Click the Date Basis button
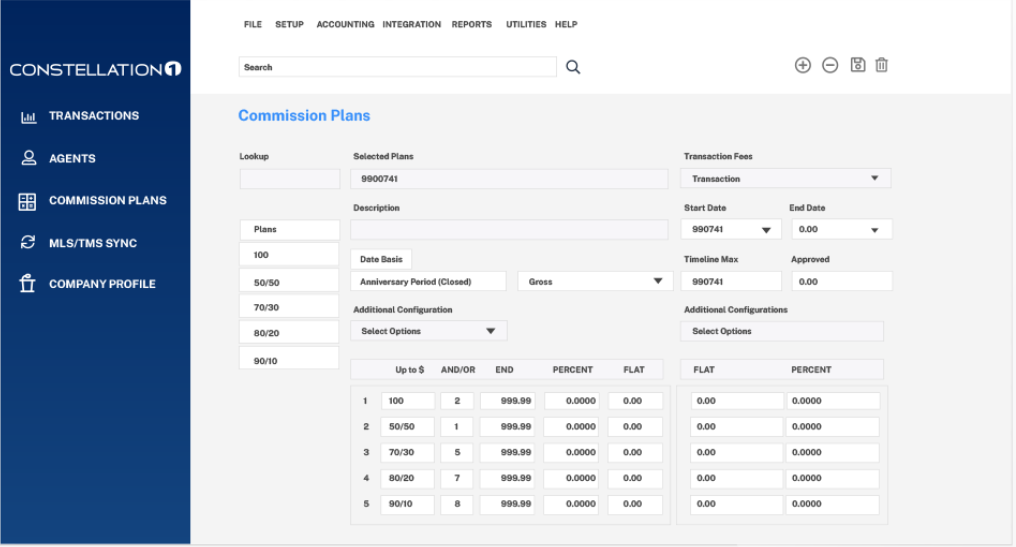The height and width of the screenshot is (547, 1016). [381, 259]
